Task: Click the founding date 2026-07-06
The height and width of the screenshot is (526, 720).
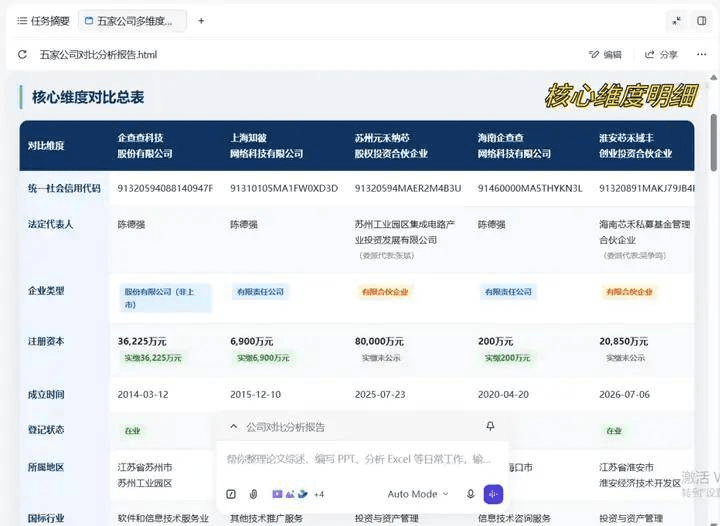Action: (x=624, y=394)
